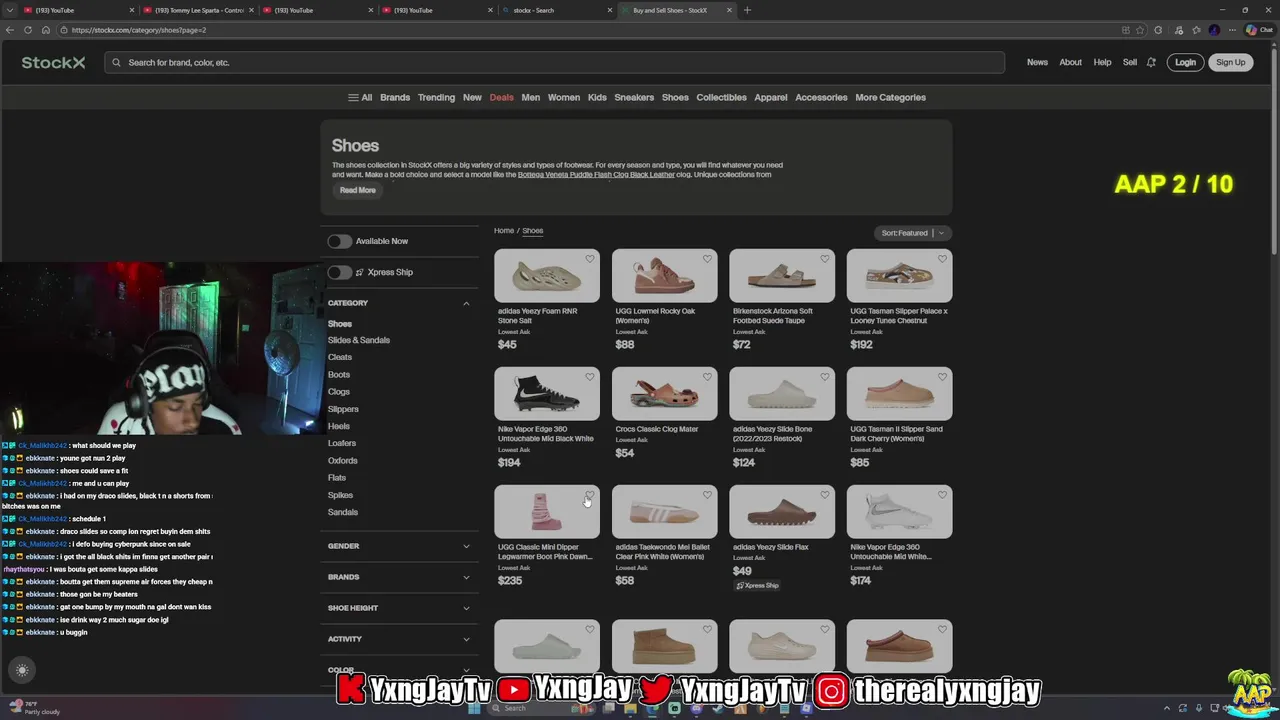Screen dimensions: 1280x720
Task: Favorite the adidas Yeezy Foam RNR Stone Salt
Action: point(590,259)
